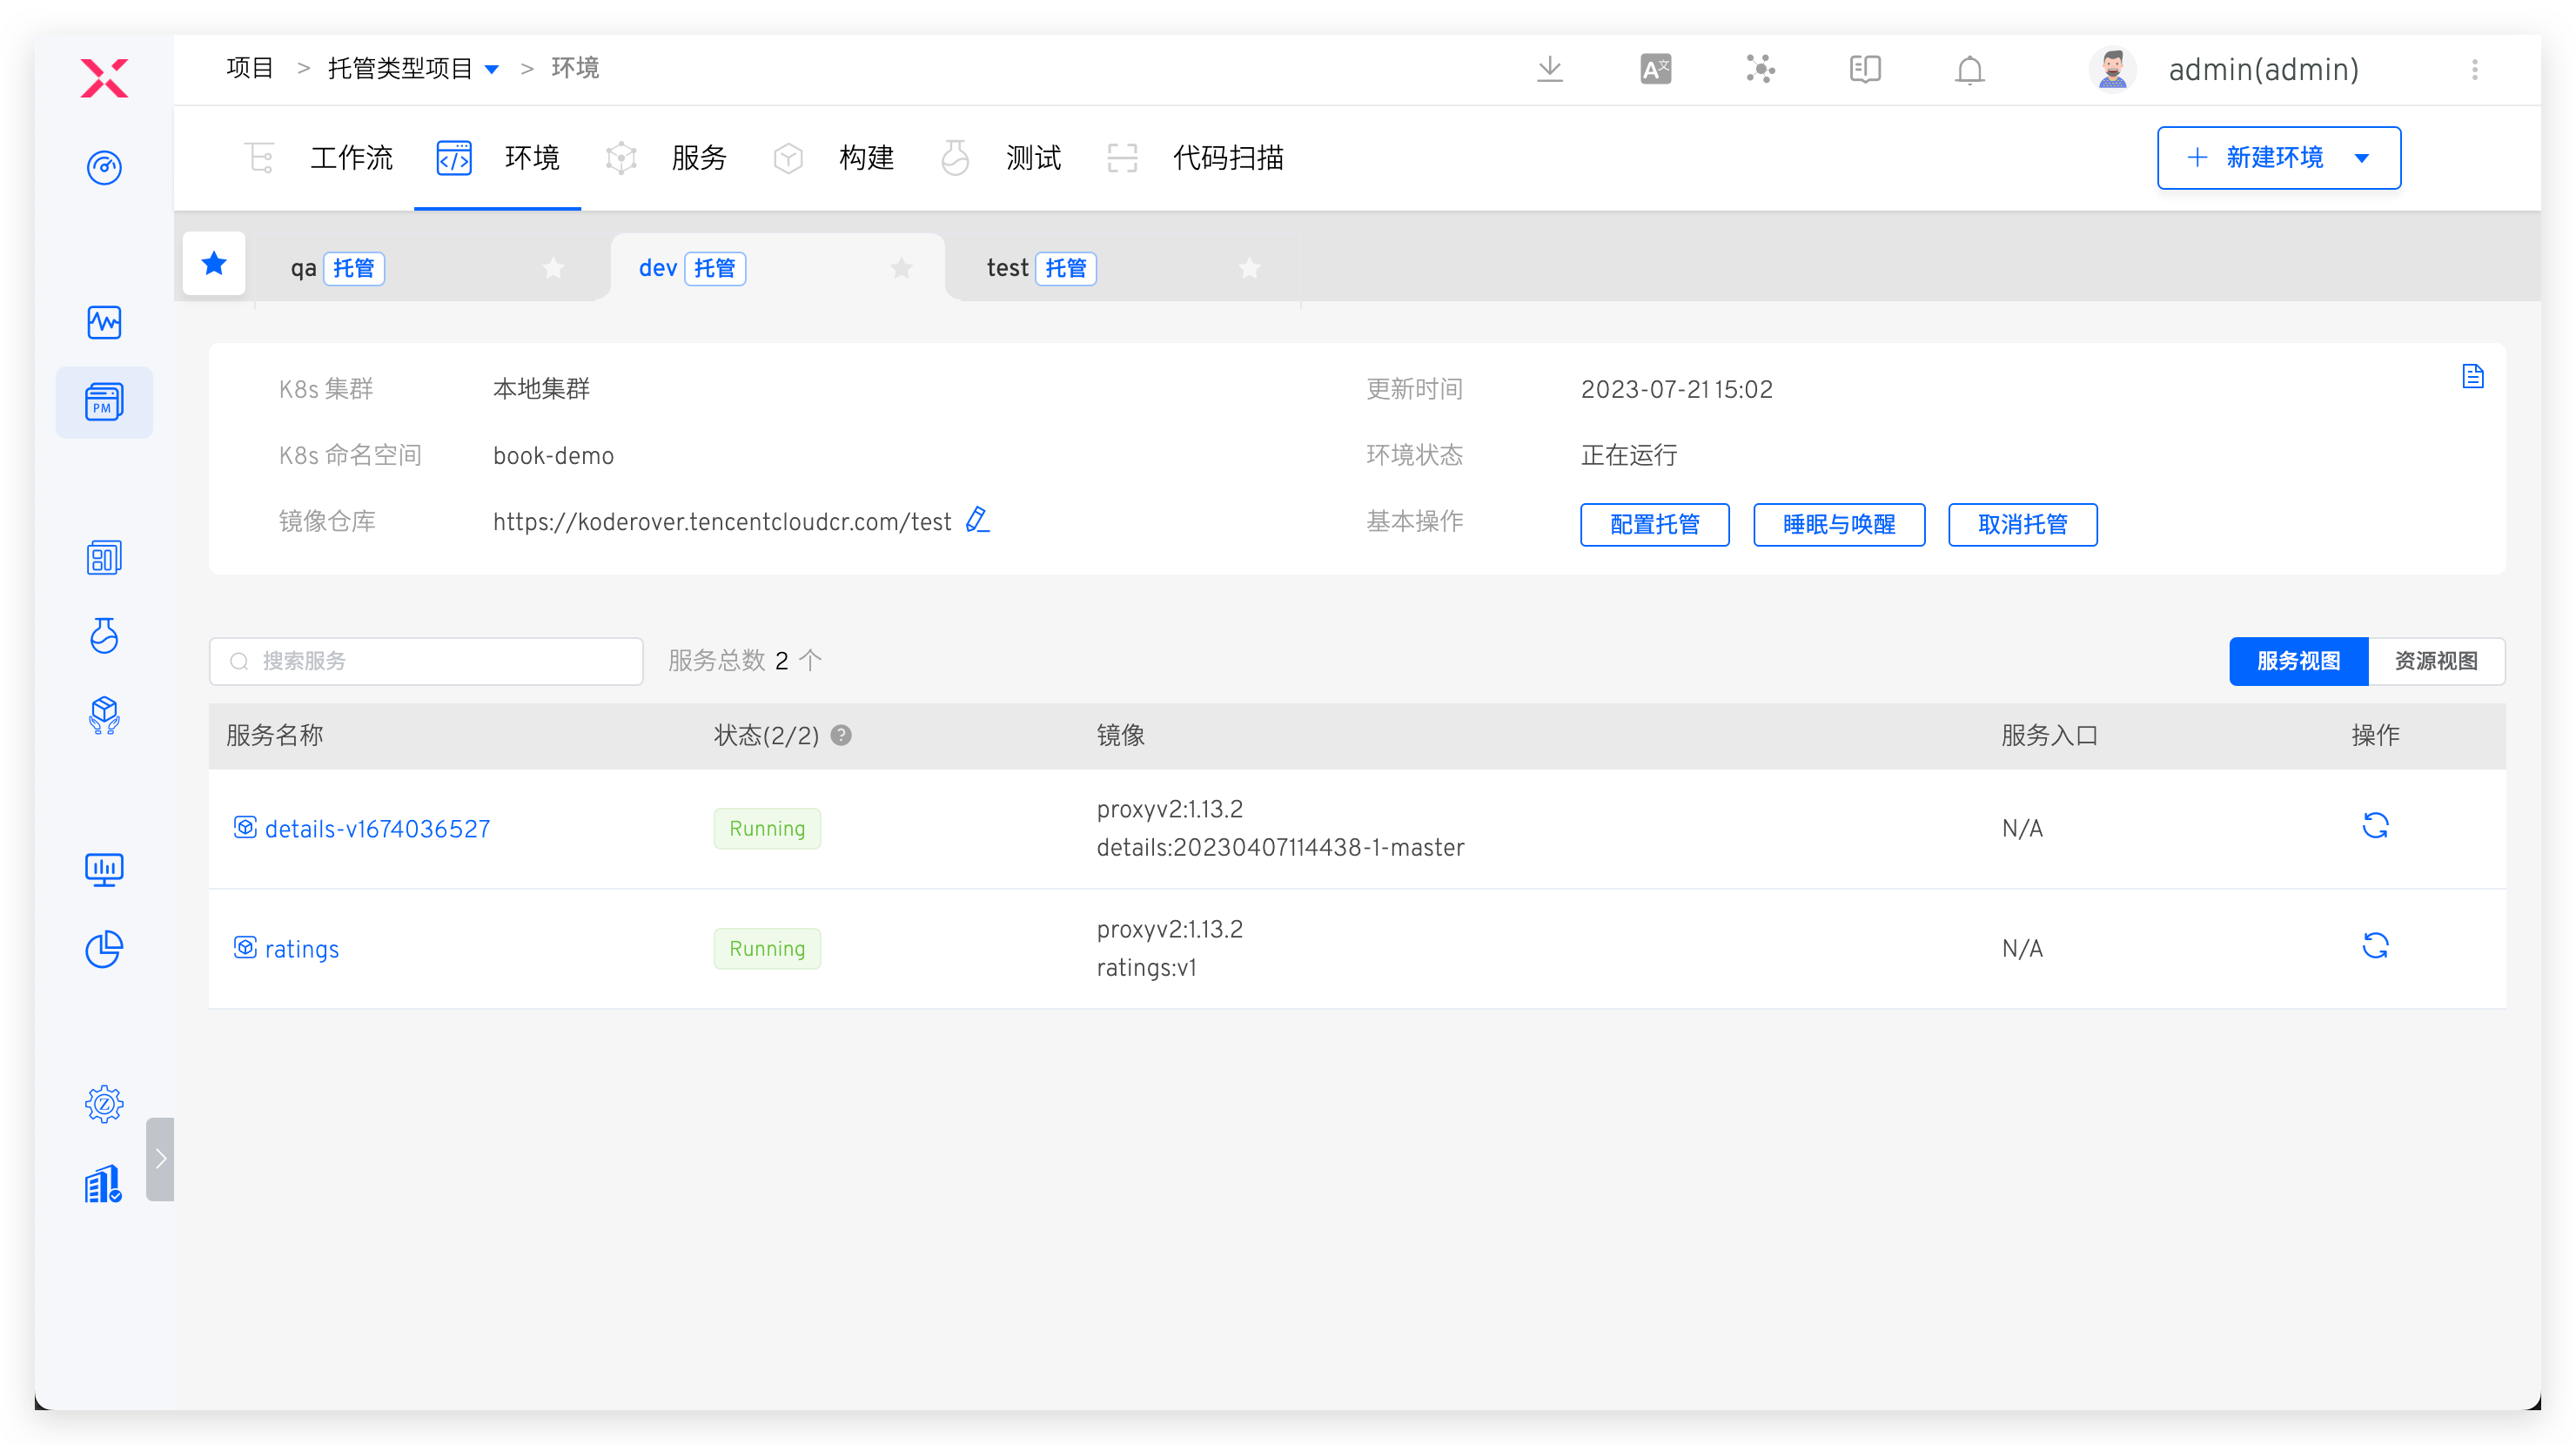
Task: Click the download icon in header
Action: [1549, 69]
